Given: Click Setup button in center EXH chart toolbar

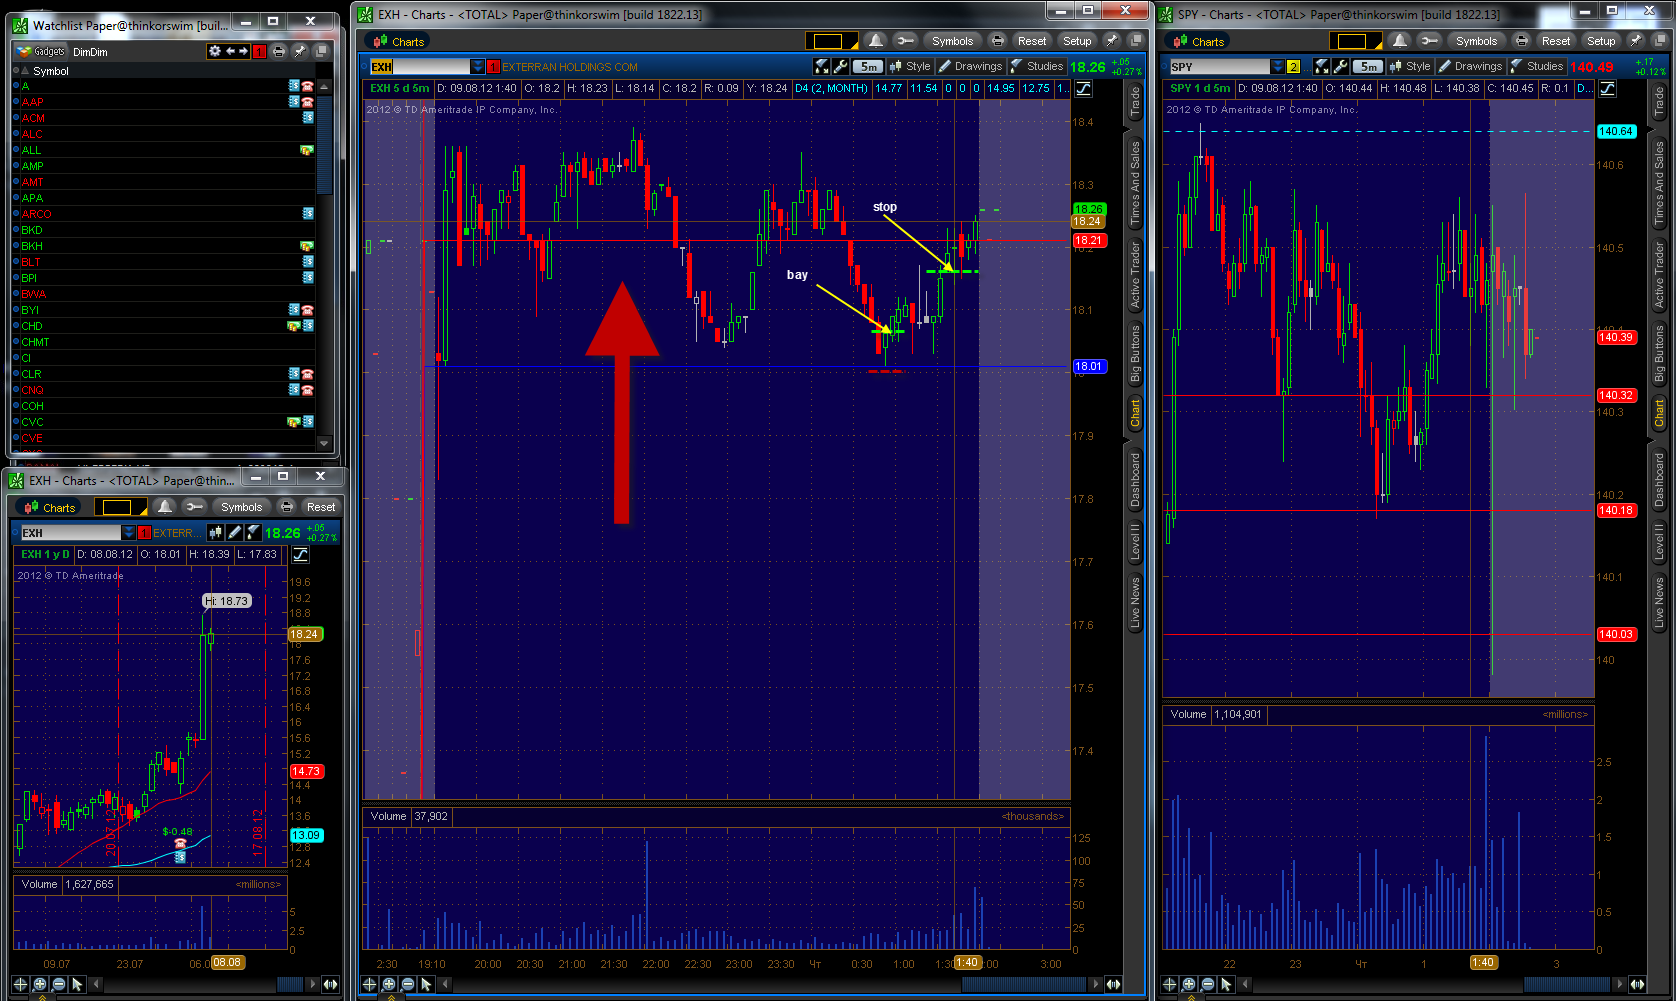Looking at the screenshot, I should pos(1077,41).
